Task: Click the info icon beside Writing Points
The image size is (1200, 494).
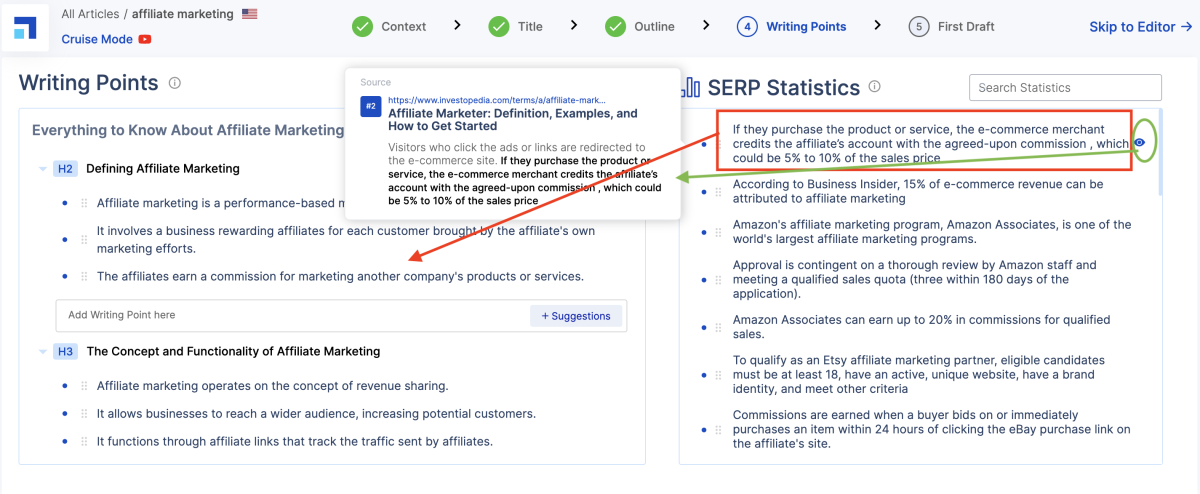Action: coord(175,83)
